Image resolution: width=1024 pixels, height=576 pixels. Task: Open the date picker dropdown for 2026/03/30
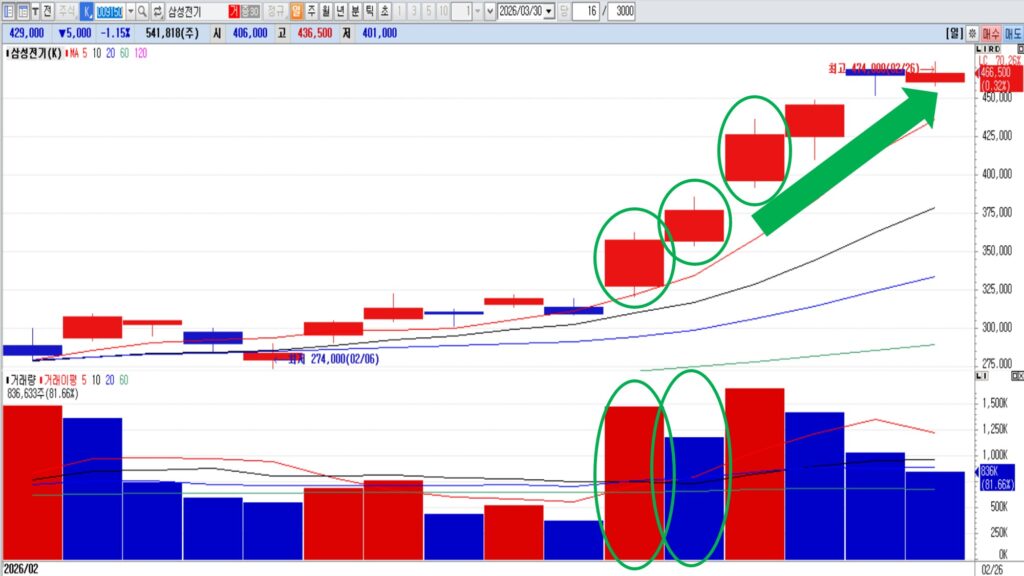(x=548, y=11)
